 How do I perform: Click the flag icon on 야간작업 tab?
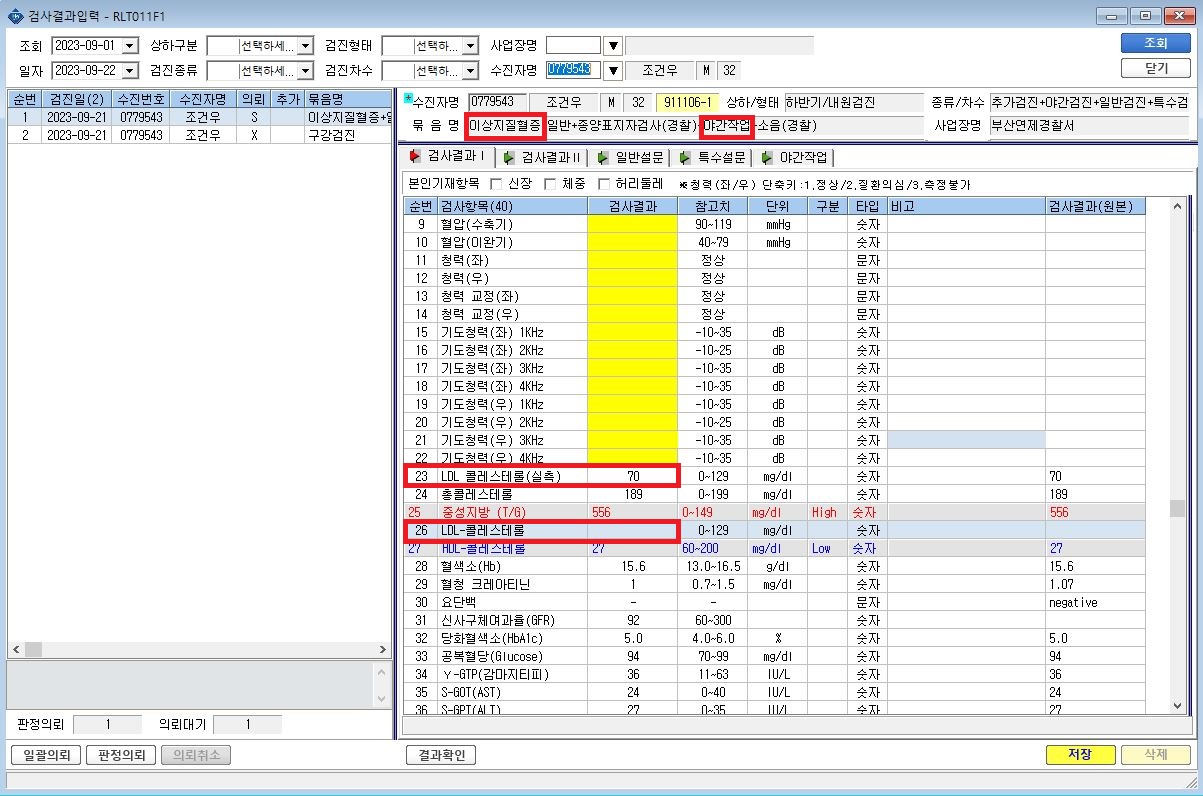click(x=767, y=157)
